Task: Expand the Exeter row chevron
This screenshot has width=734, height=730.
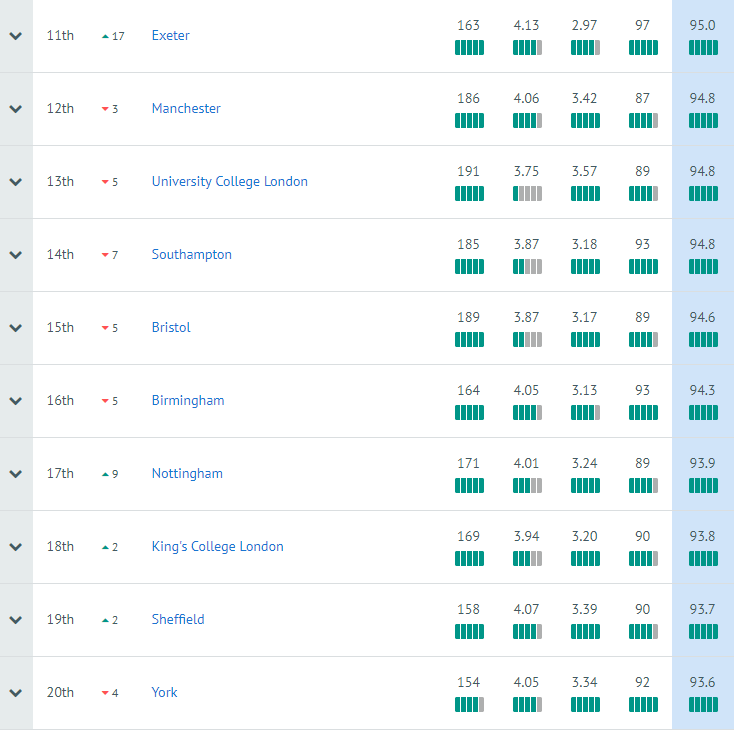Action: coord(16,36)
